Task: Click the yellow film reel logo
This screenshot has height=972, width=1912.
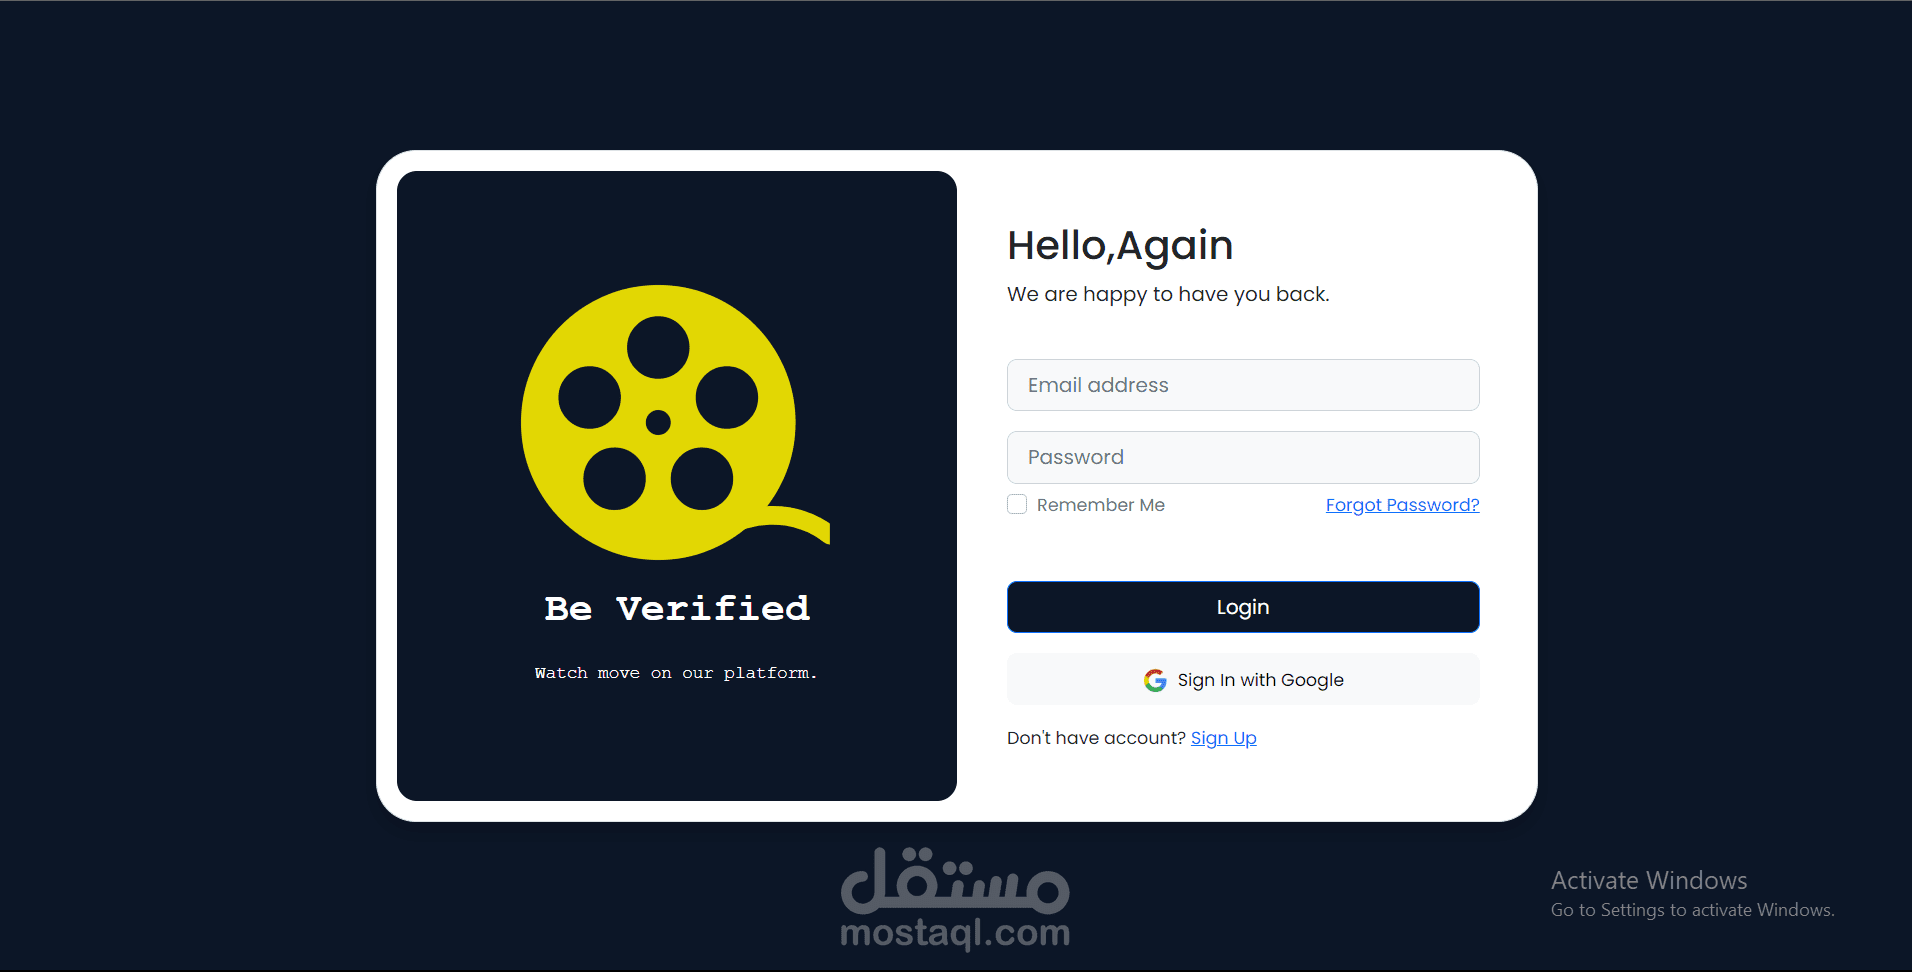Action: pos(675,422)
